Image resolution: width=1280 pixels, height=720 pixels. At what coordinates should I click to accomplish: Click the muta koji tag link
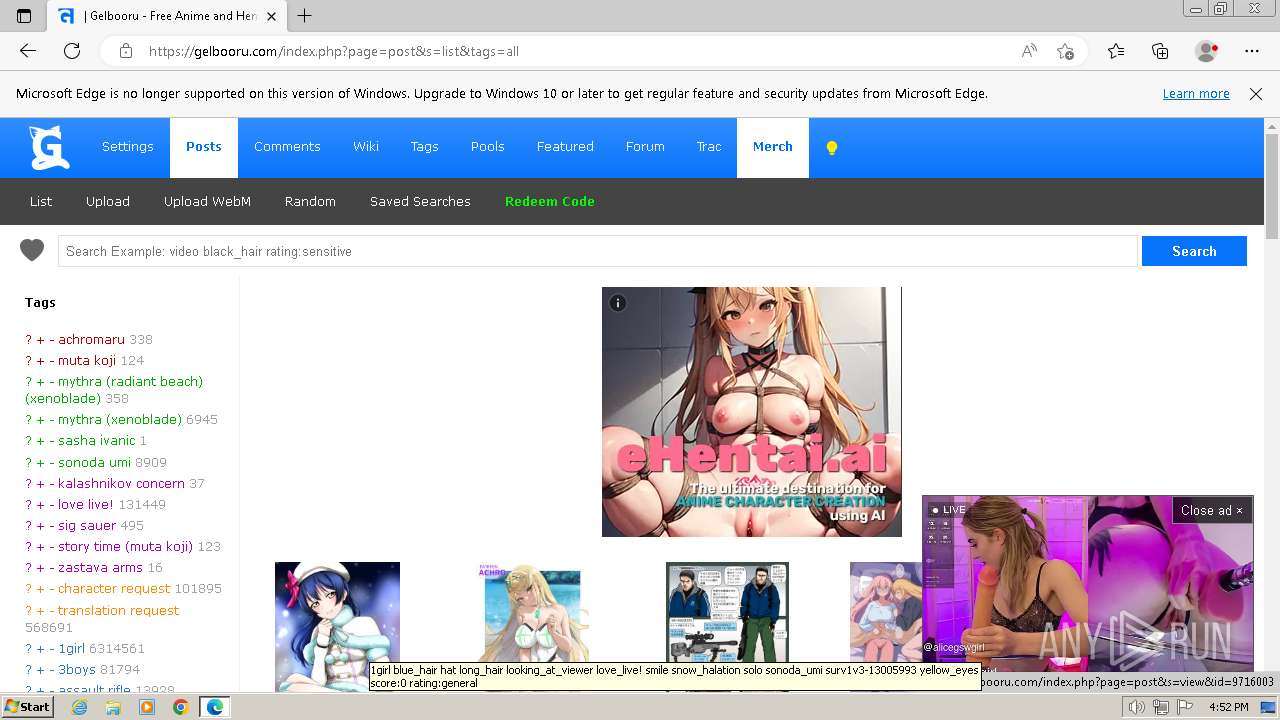pos(87,360)
